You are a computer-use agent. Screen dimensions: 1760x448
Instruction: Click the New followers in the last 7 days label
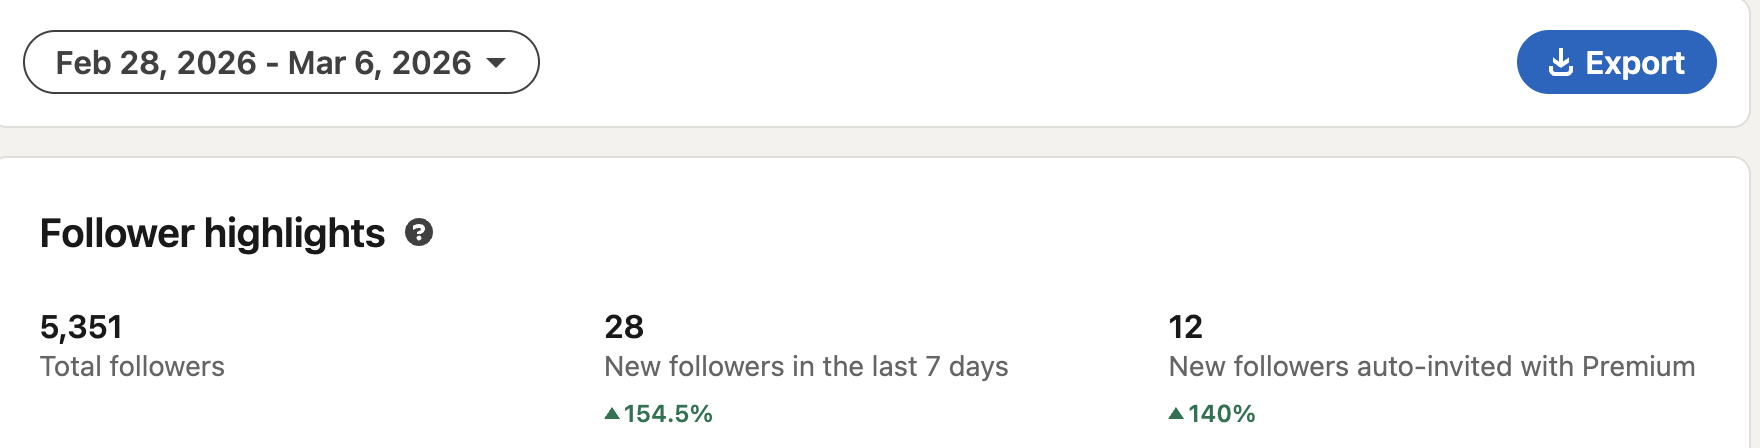pos(806,367)
